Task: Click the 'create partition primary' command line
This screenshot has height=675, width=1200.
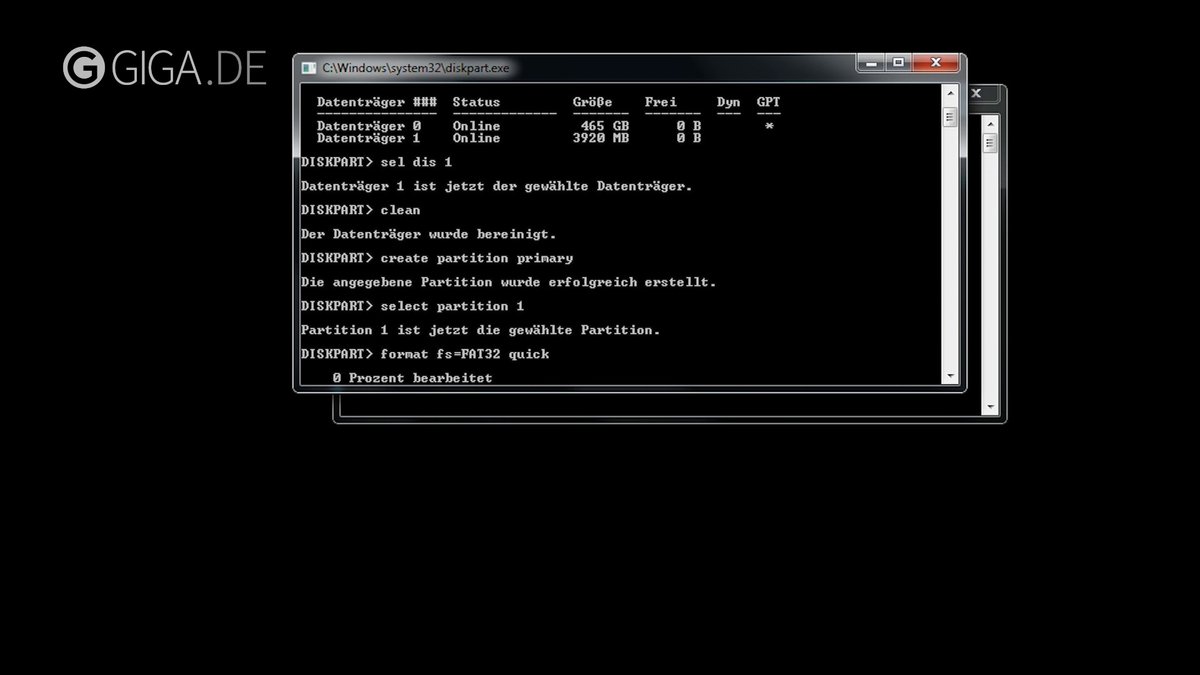Action: [x=476, y=258]
